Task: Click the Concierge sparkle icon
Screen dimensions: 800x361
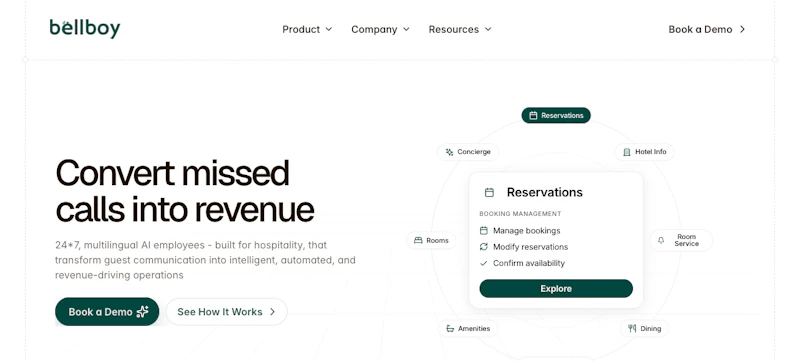Action: 449,152
